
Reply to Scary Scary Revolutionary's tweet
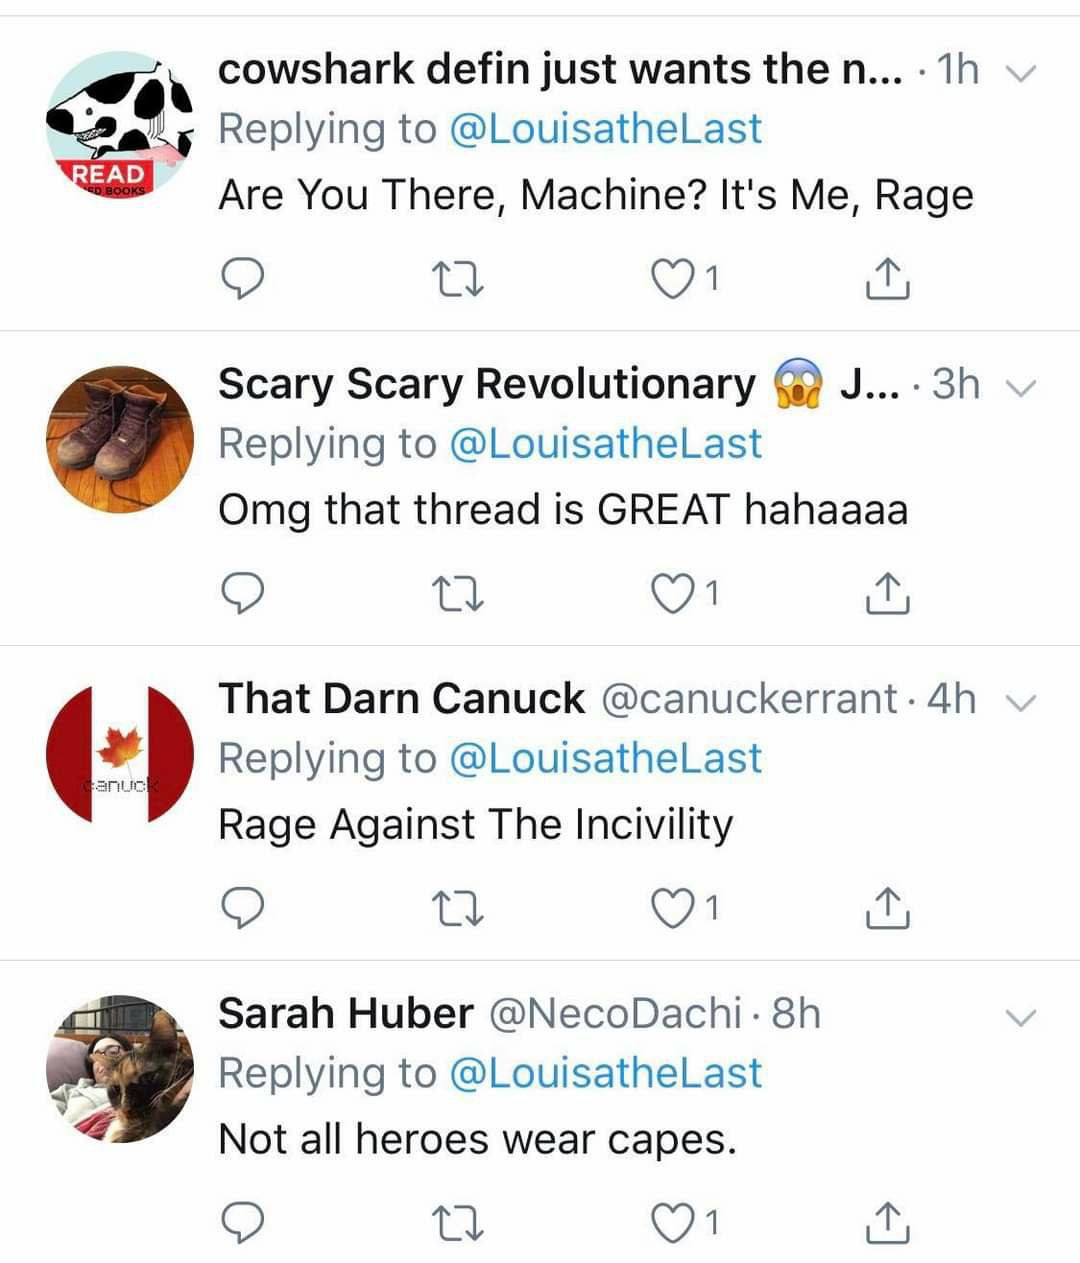tap(241, 594)
